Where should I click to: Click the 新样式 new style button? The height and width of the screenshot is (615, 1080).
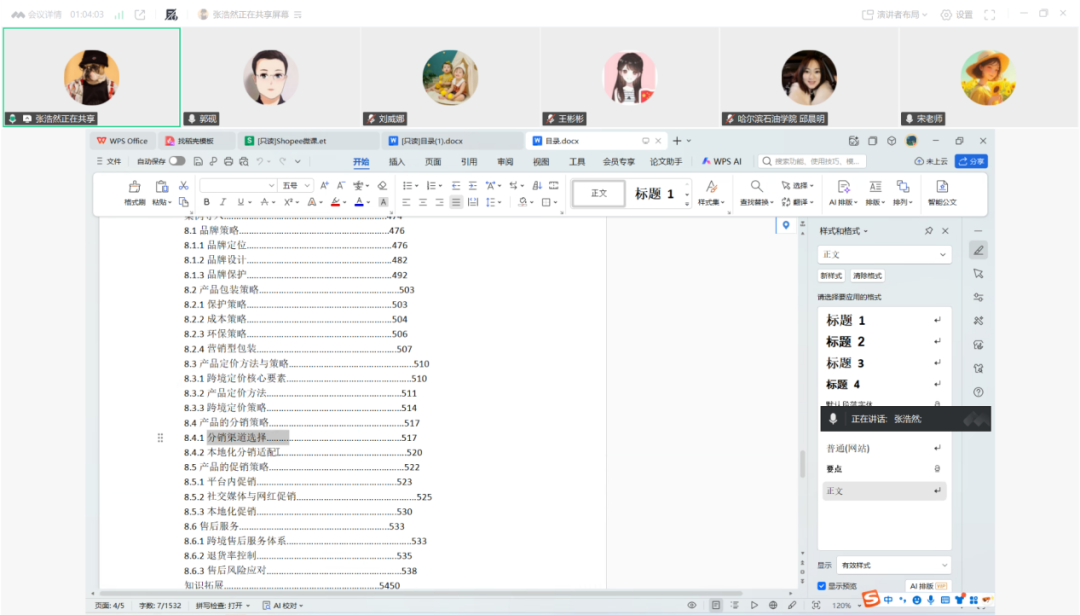pos(831,276)
